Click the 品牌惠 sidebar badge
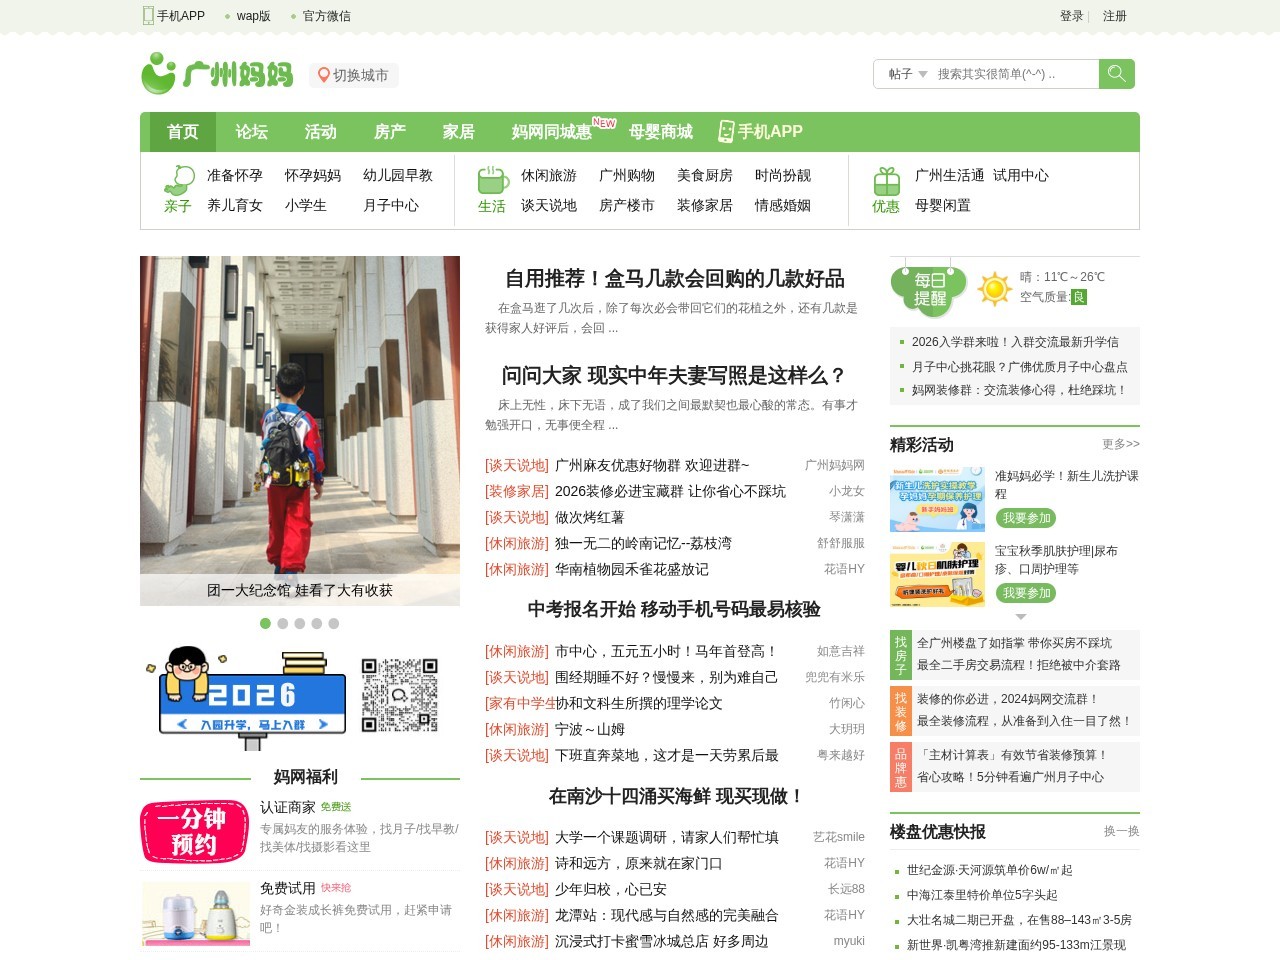1280x960 pixels. 899,766
